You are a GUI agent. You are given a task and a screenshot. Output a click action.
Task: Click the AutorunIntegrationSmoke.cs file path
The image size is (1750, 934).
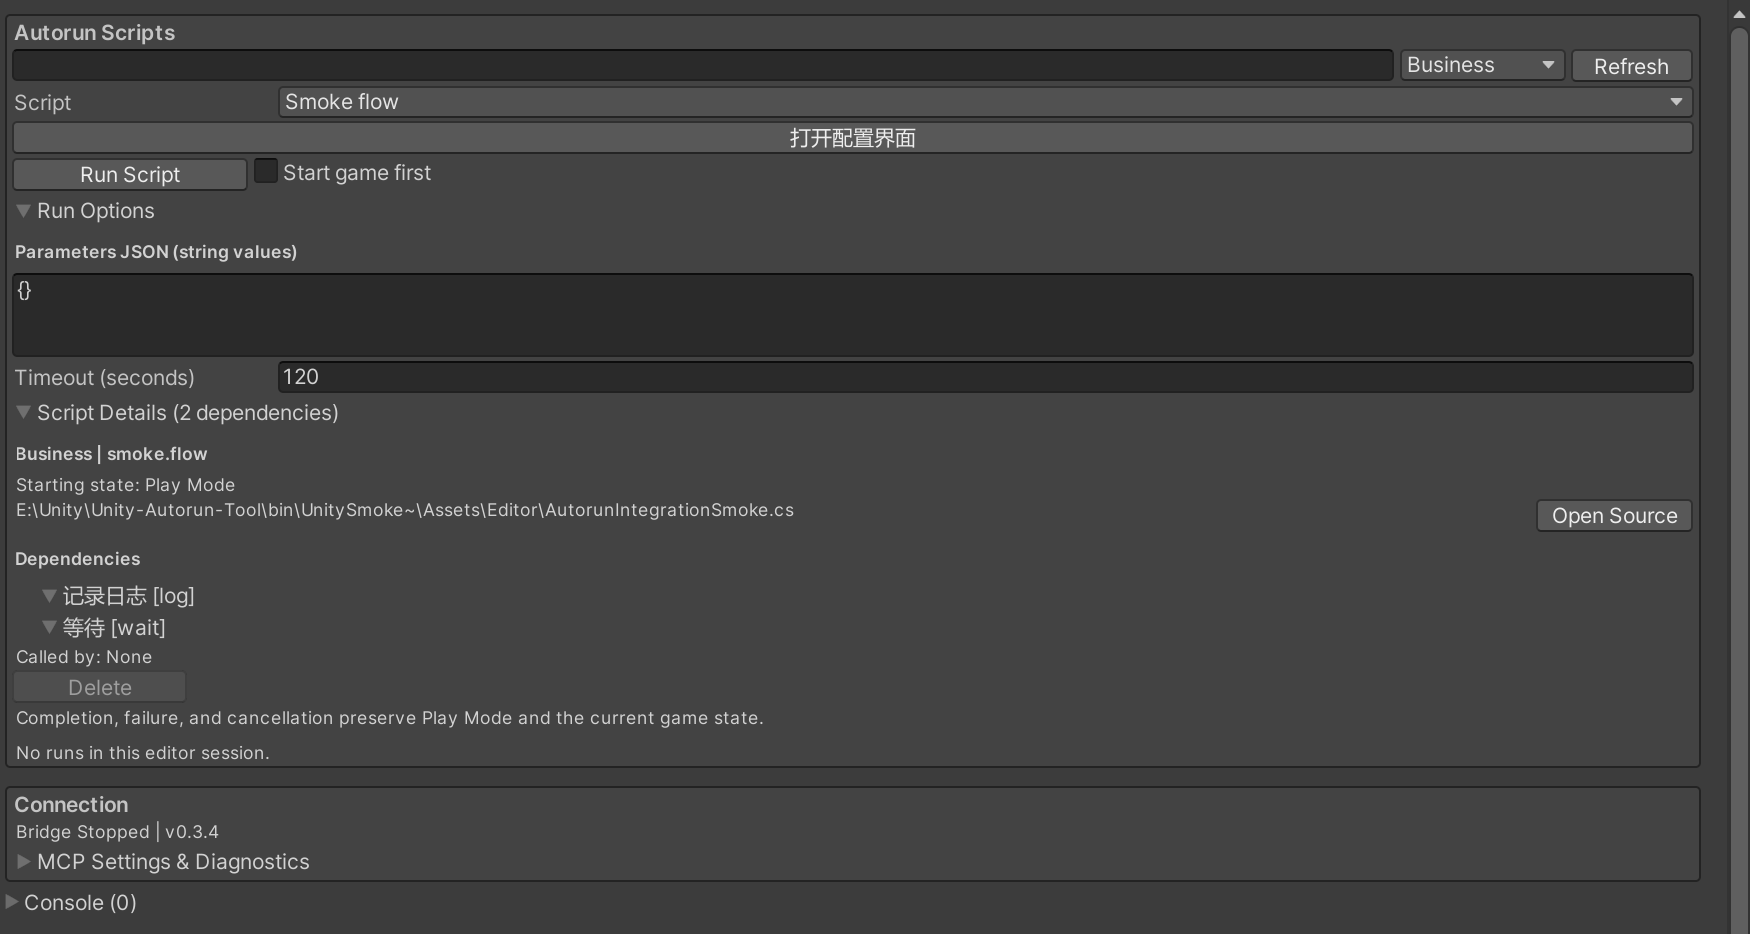pyautogui.click(x=405, y=510)
